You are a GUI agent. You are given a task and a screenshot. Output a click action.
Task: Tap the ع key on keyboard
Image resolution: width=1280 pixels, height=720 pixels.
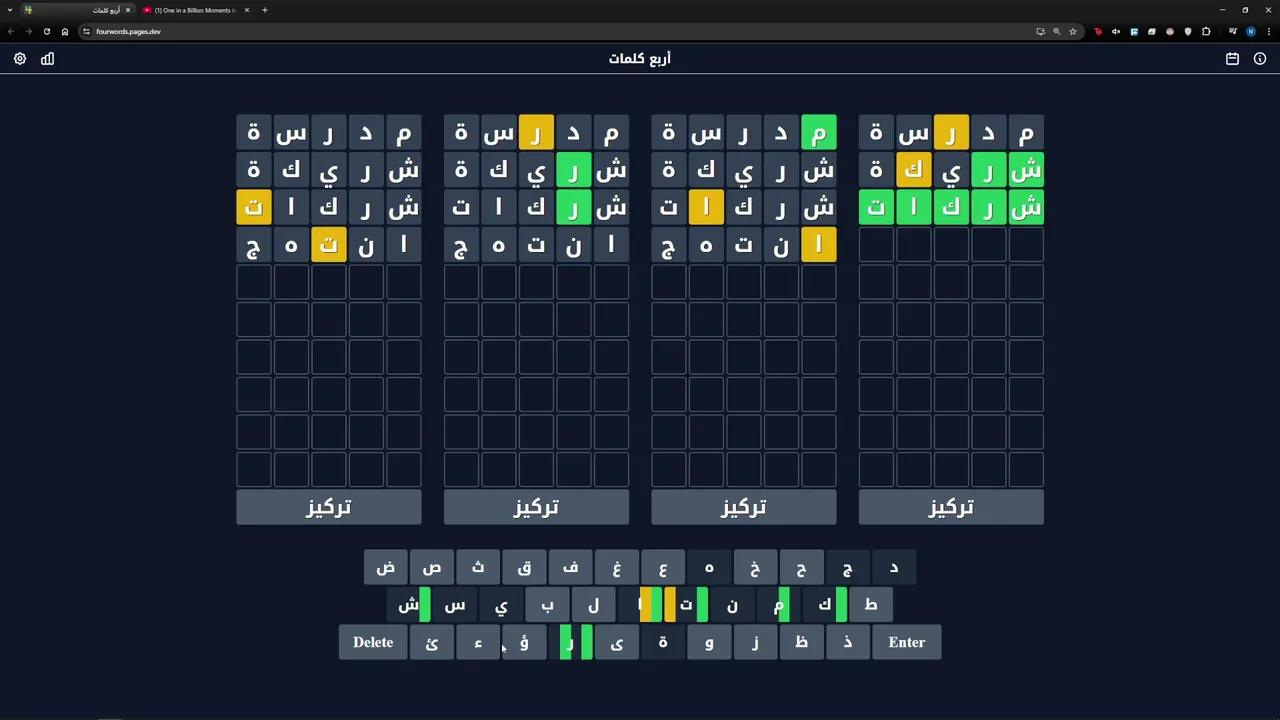pos(663,567)
